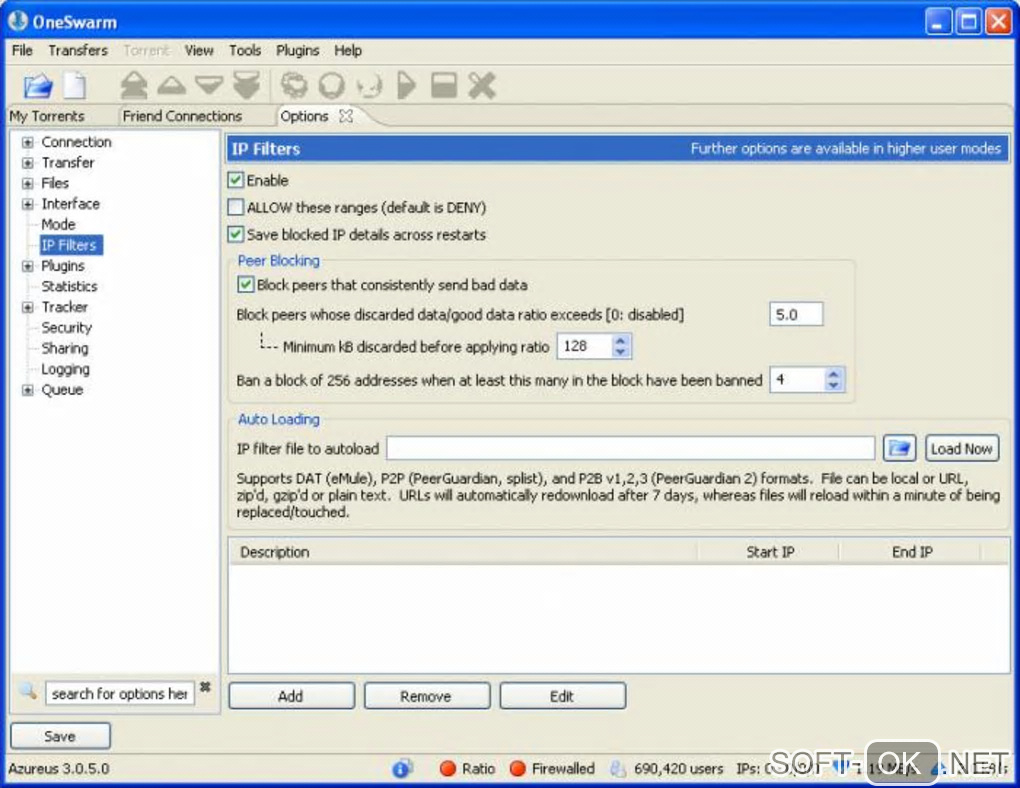Click the Add button
Viewport: 1020px width, 788px height.
click(291, 696)
